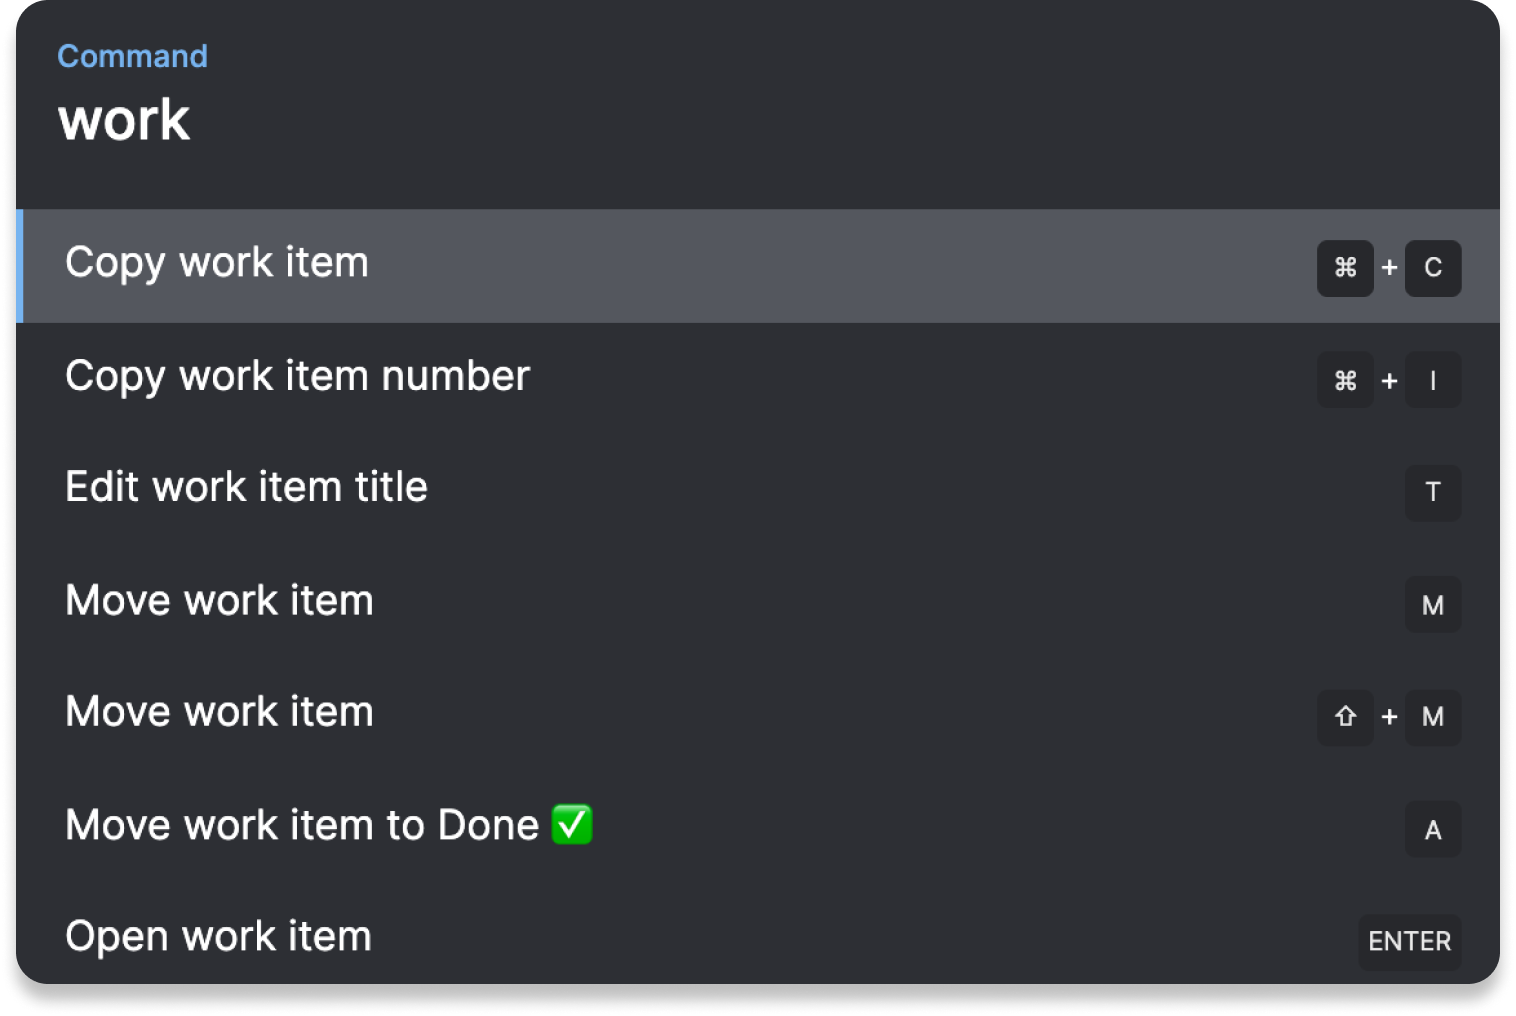This screenshot has height=1016, width=1516.
Task: Click the C key badge
Action: 1433,268
